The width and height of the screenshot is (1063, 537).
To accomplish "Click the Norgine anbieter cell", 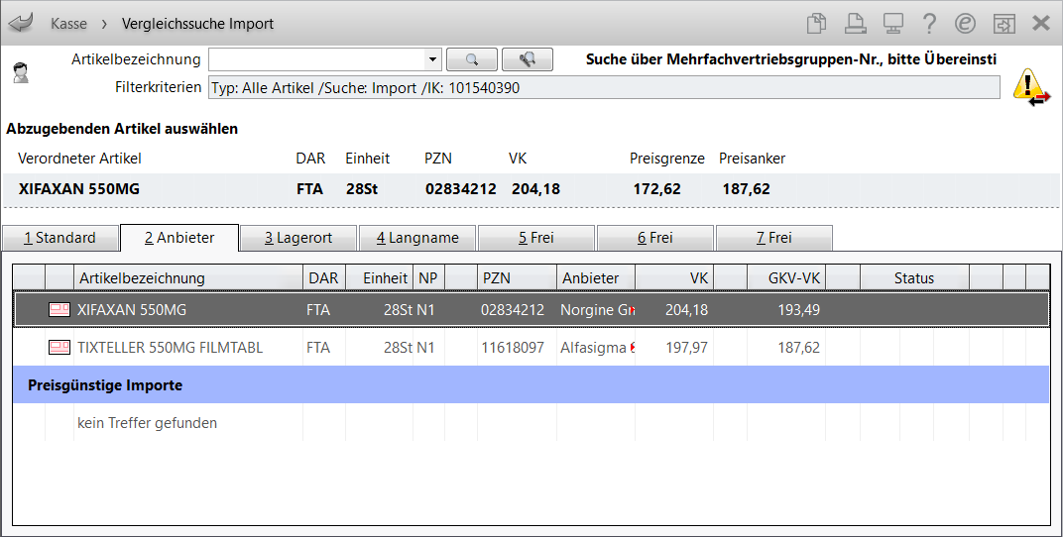I will (597, 310).
